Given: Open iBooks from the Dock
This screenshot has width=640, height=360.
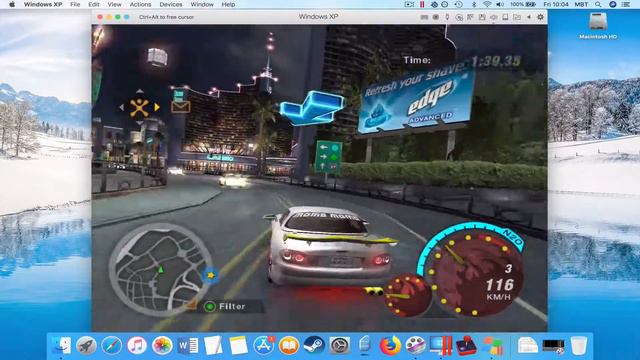Looking at the screenshot, I should 289,345.
